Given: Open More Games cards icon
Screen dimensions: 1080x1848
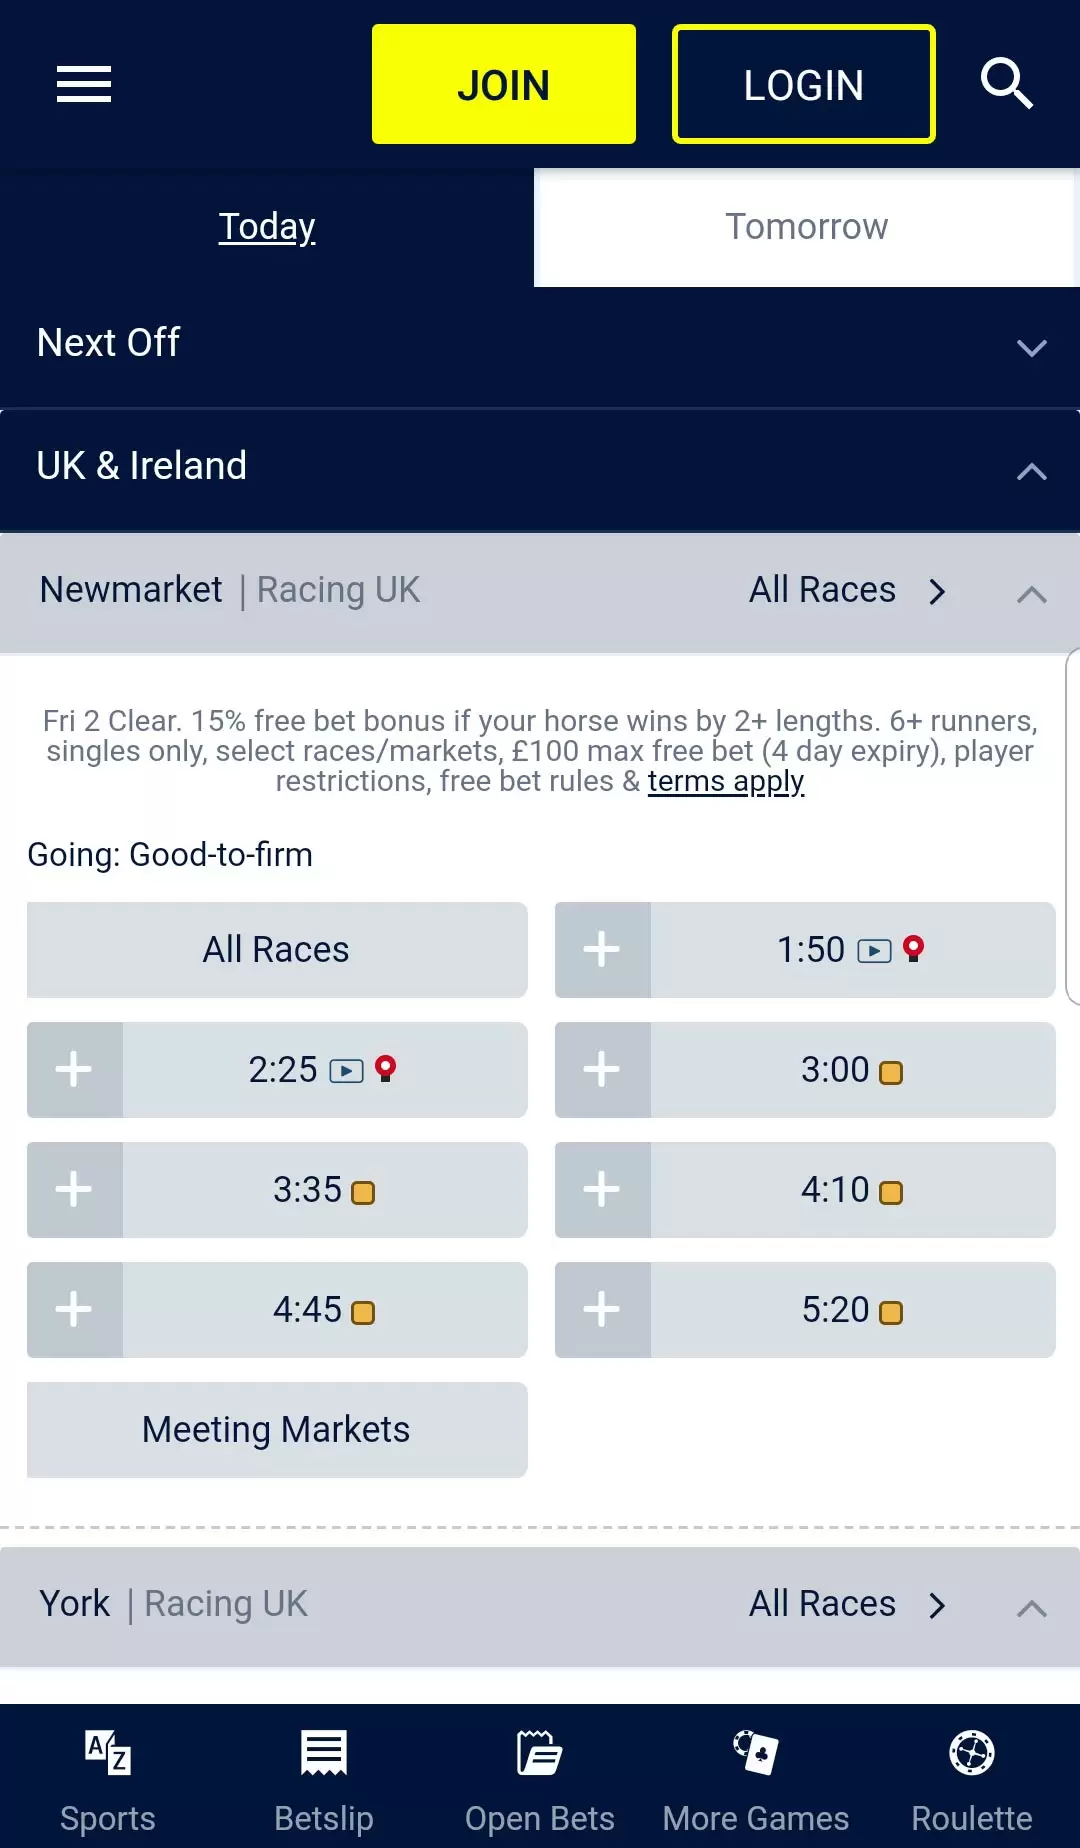Looking at the screenshot, I should (x=756, y=1752).
